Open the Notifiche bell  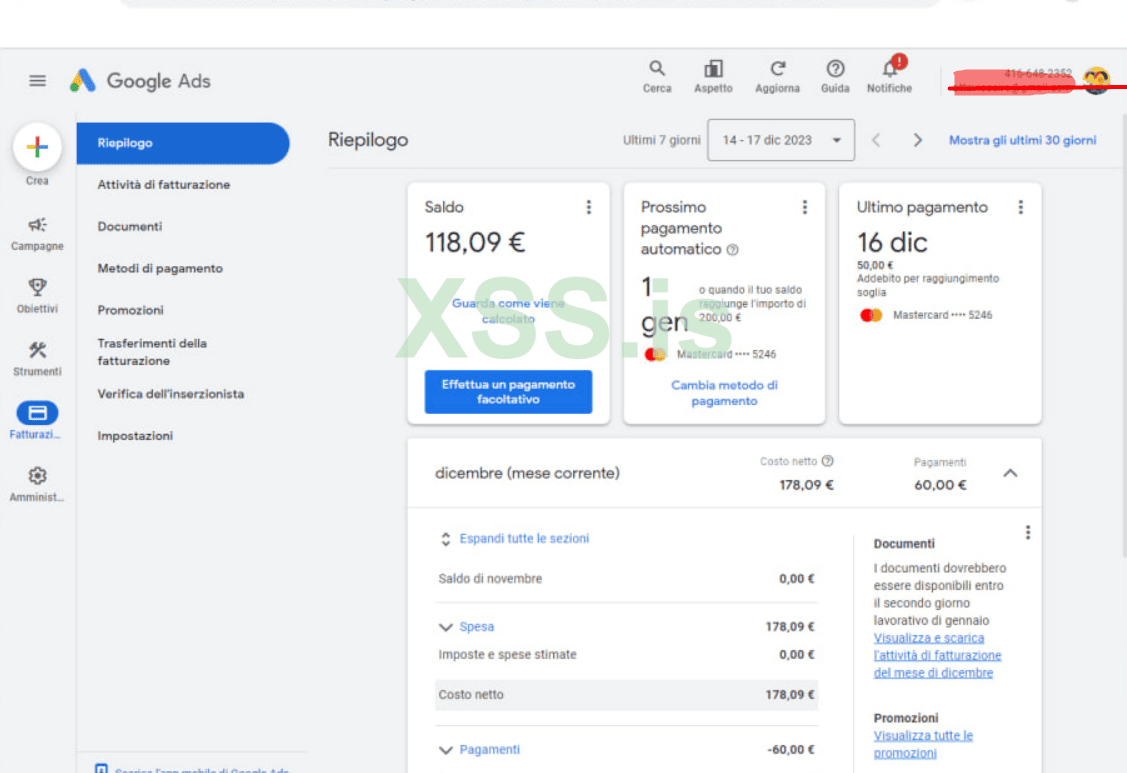pos(889,76)
